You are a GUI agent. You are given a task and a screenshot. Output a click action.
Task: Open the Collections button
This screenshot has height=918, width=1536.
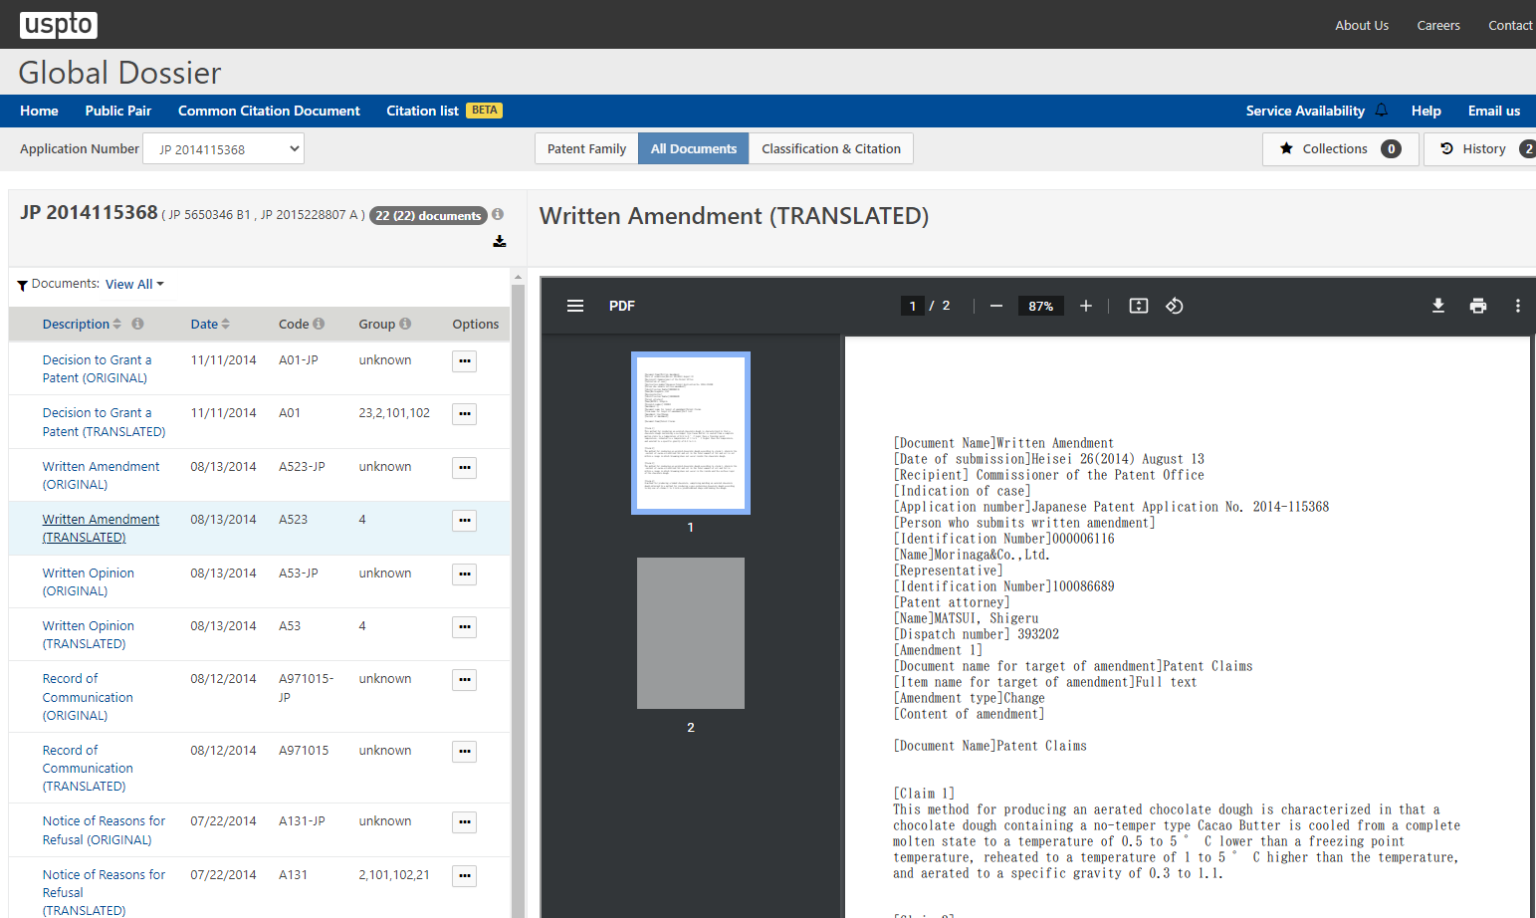pos(1340,149)
